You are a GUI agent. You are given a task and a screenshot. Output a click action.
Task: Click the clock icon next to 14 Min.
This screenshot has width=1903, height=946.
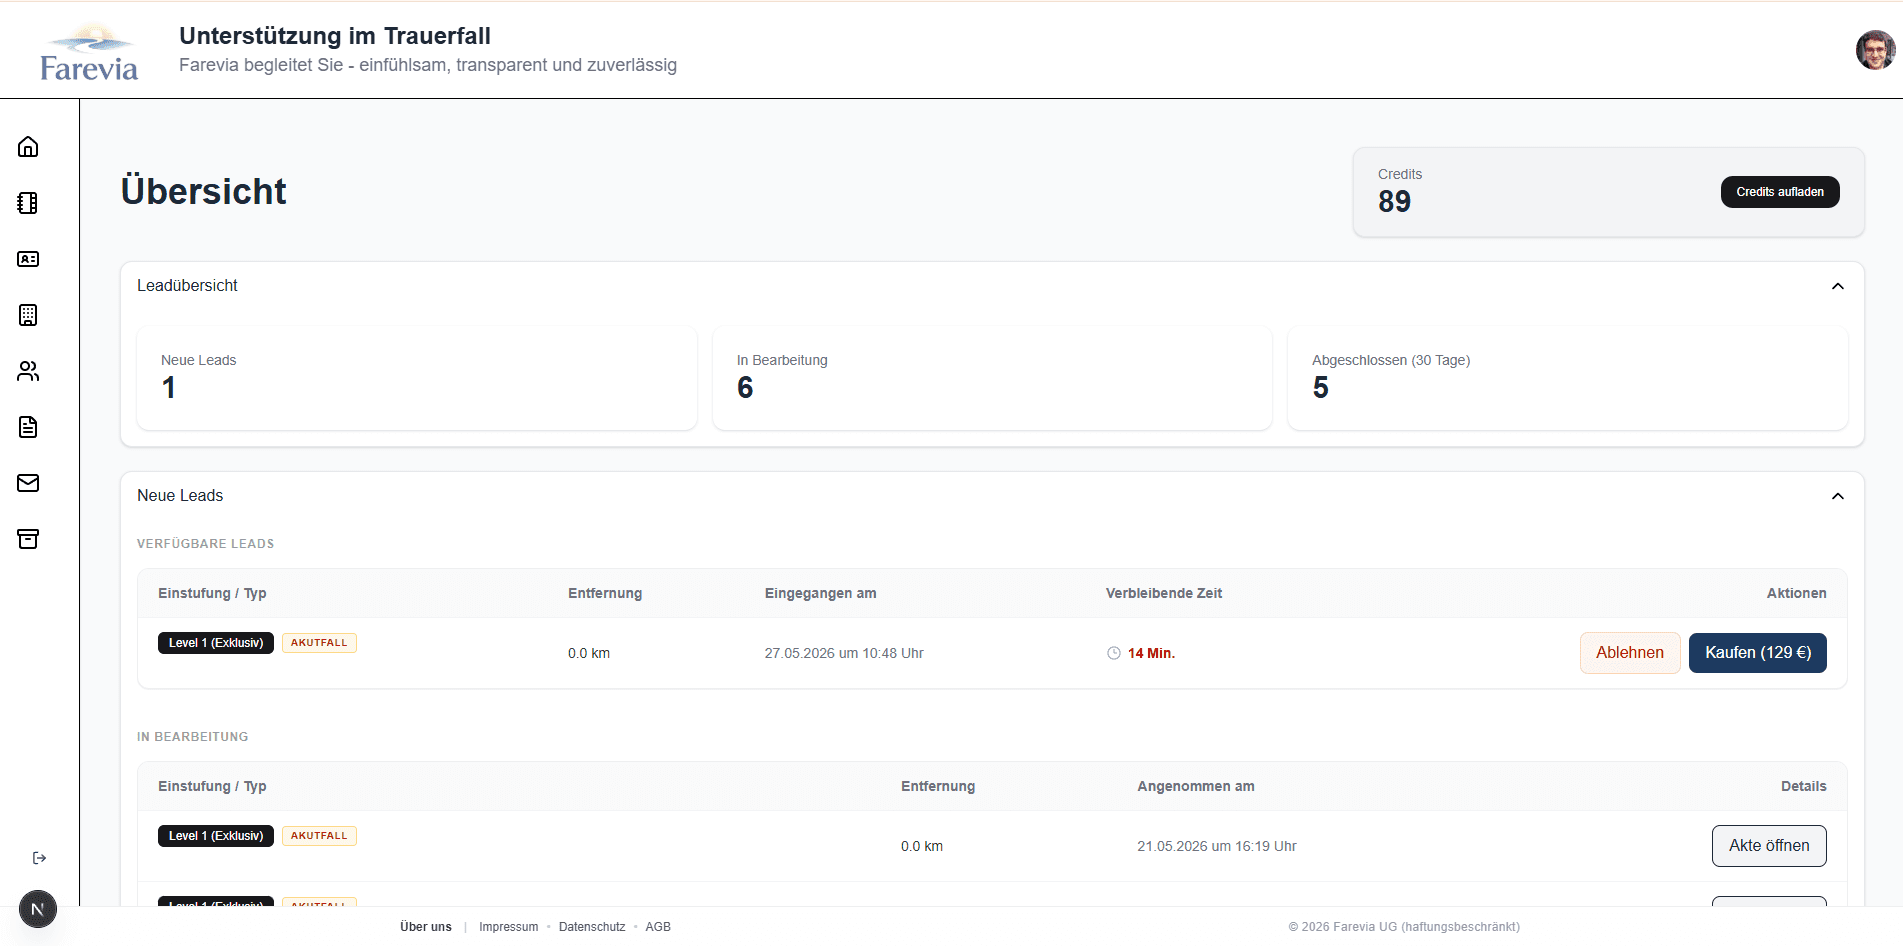click(x=1114, y=653)
